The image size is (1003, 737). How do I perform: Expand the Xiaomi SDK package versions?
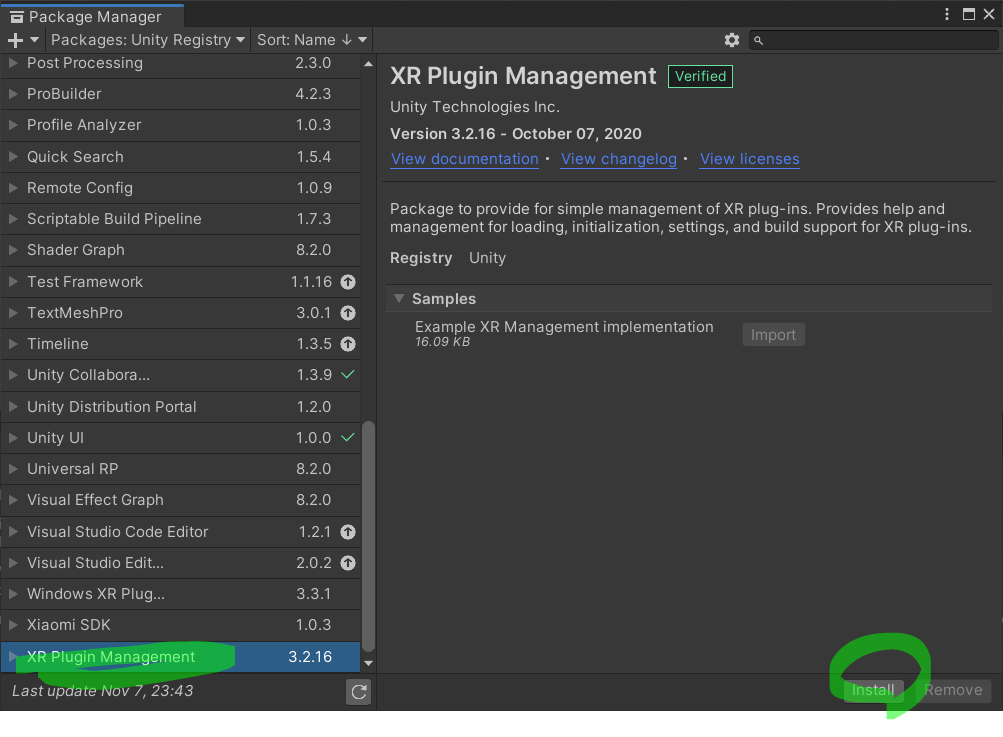coord(13,625)
